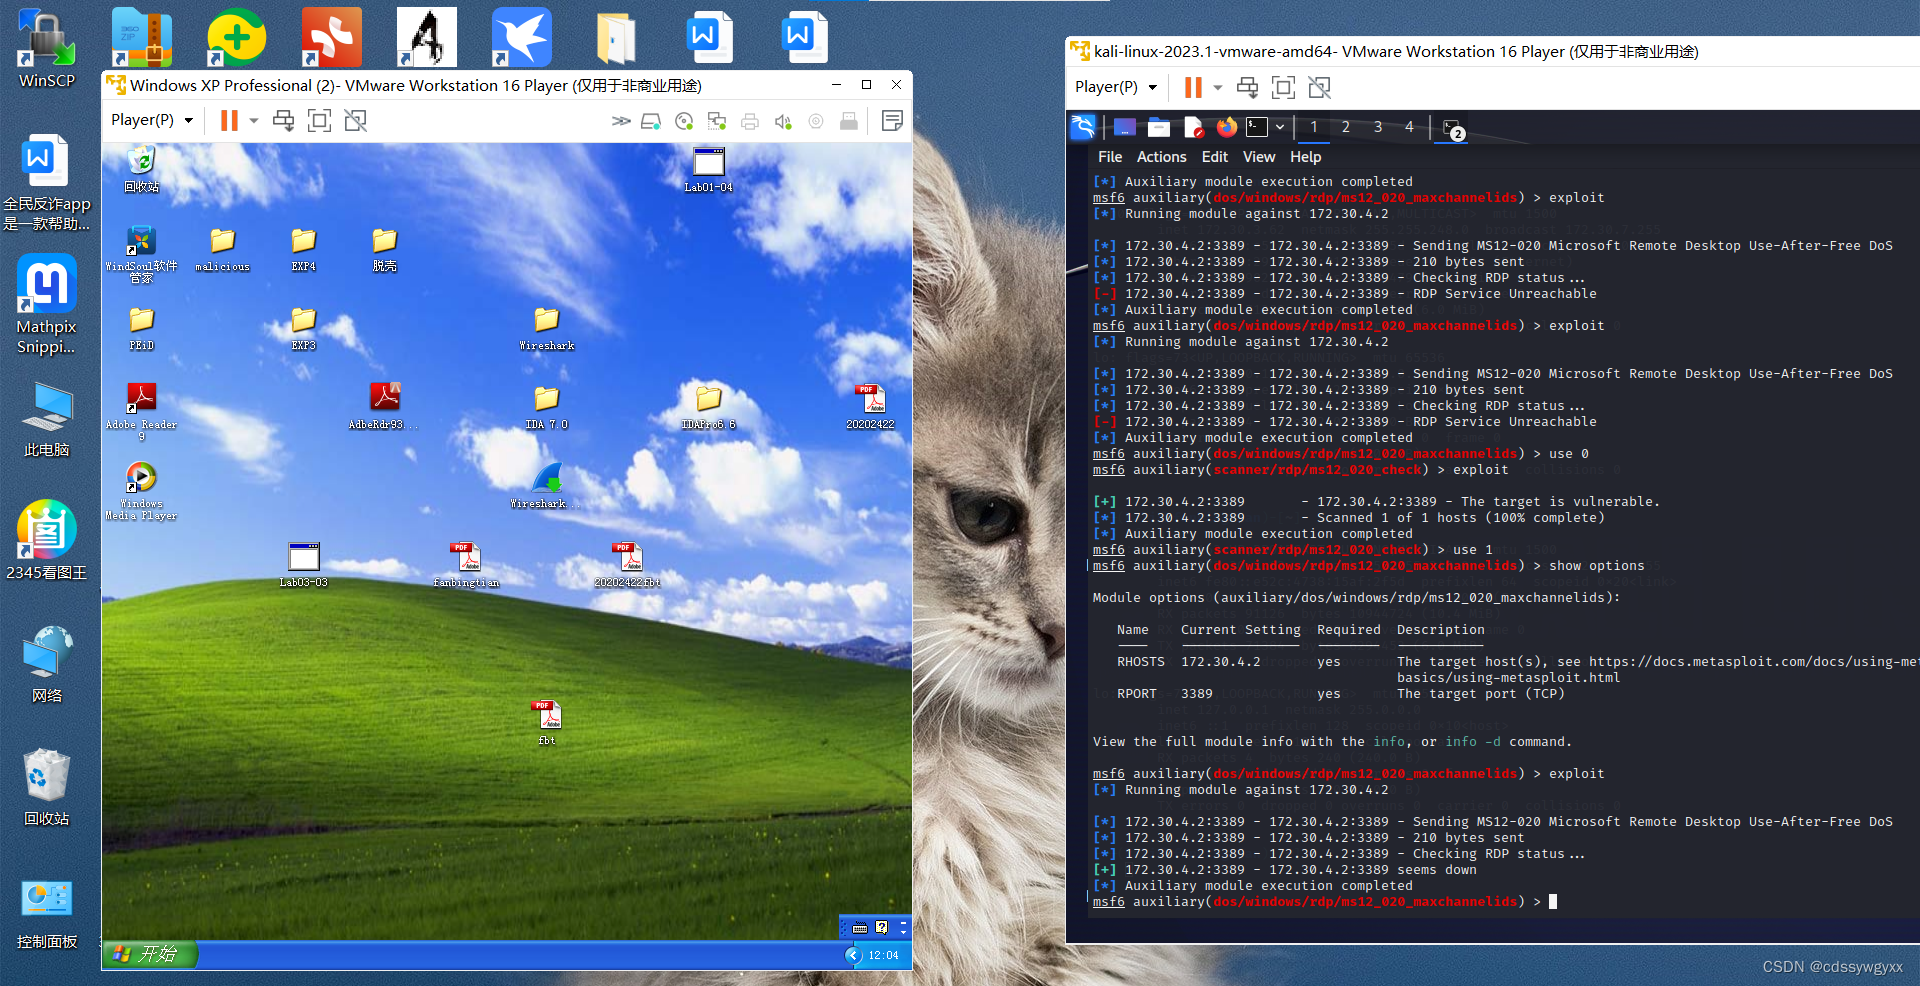Click the Windows XP Start button
Image resolution: width=1920 pixels, height=986 pixels.
[150, 955]
